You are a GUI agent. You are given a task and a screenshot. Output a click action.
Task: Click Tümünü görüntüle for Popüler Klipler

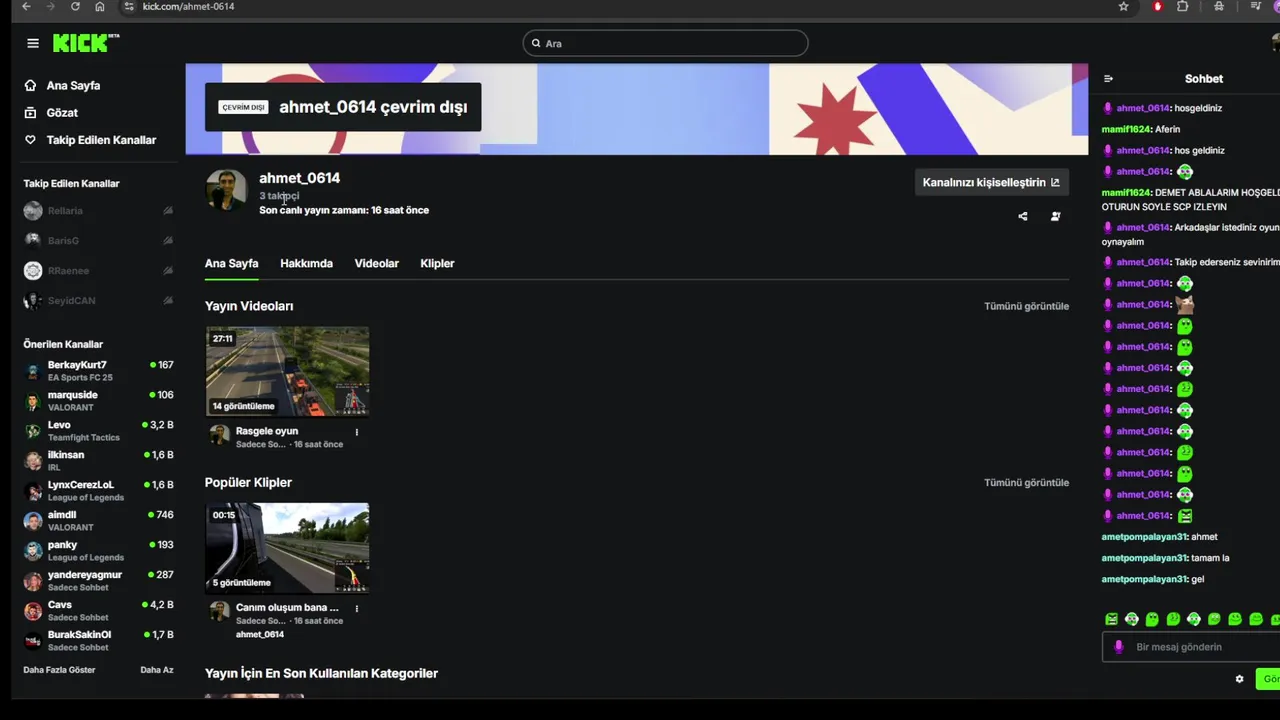1026,482
